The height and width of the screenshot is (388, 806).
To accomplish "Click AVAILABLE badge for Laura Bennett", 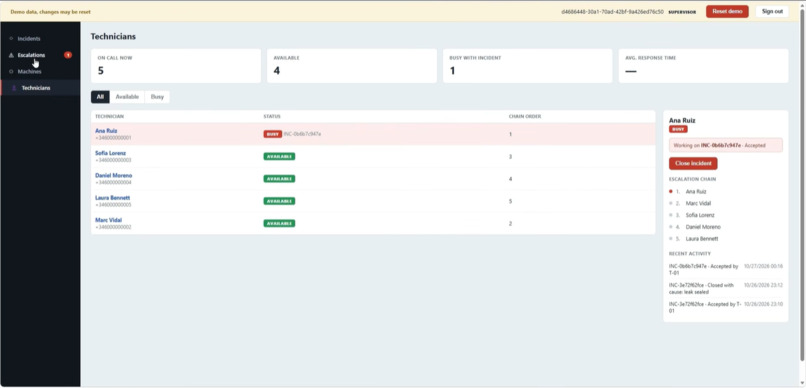I will coord(279,201).
